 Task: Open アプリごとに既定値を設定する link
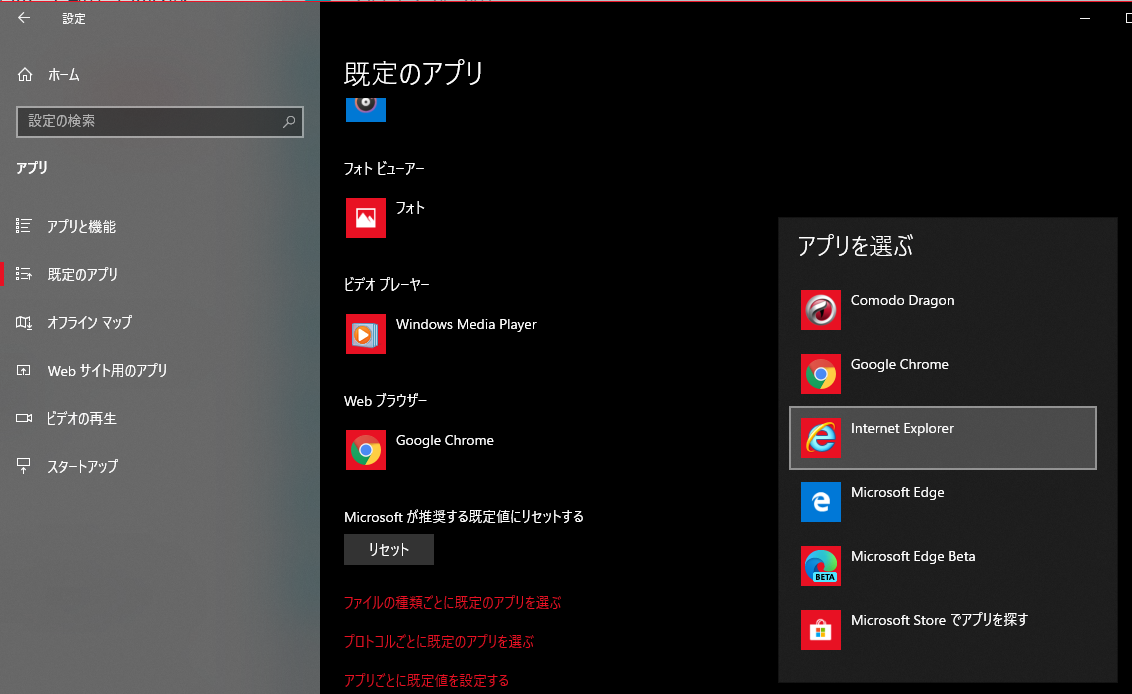(x=427, y=680)
